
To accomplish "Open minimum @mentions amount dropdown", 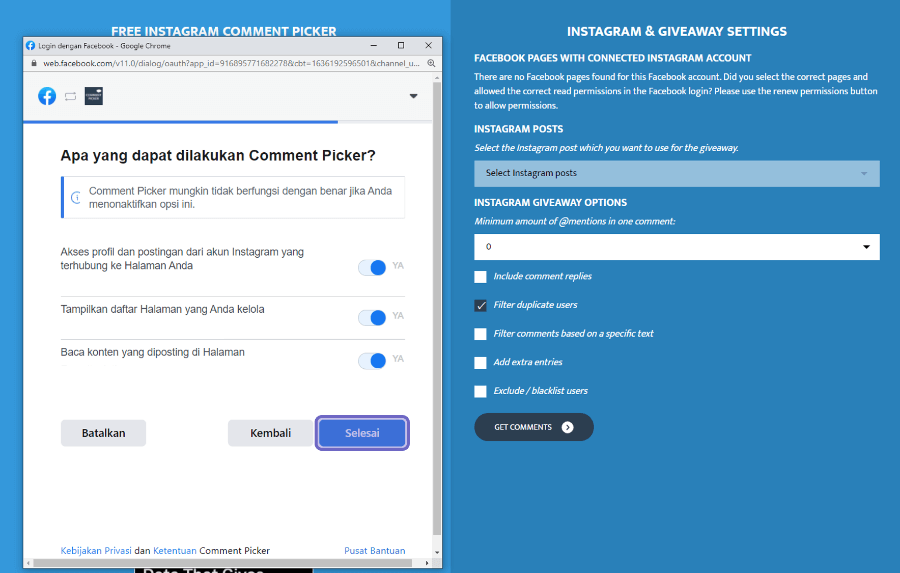I will pos(677,247).
